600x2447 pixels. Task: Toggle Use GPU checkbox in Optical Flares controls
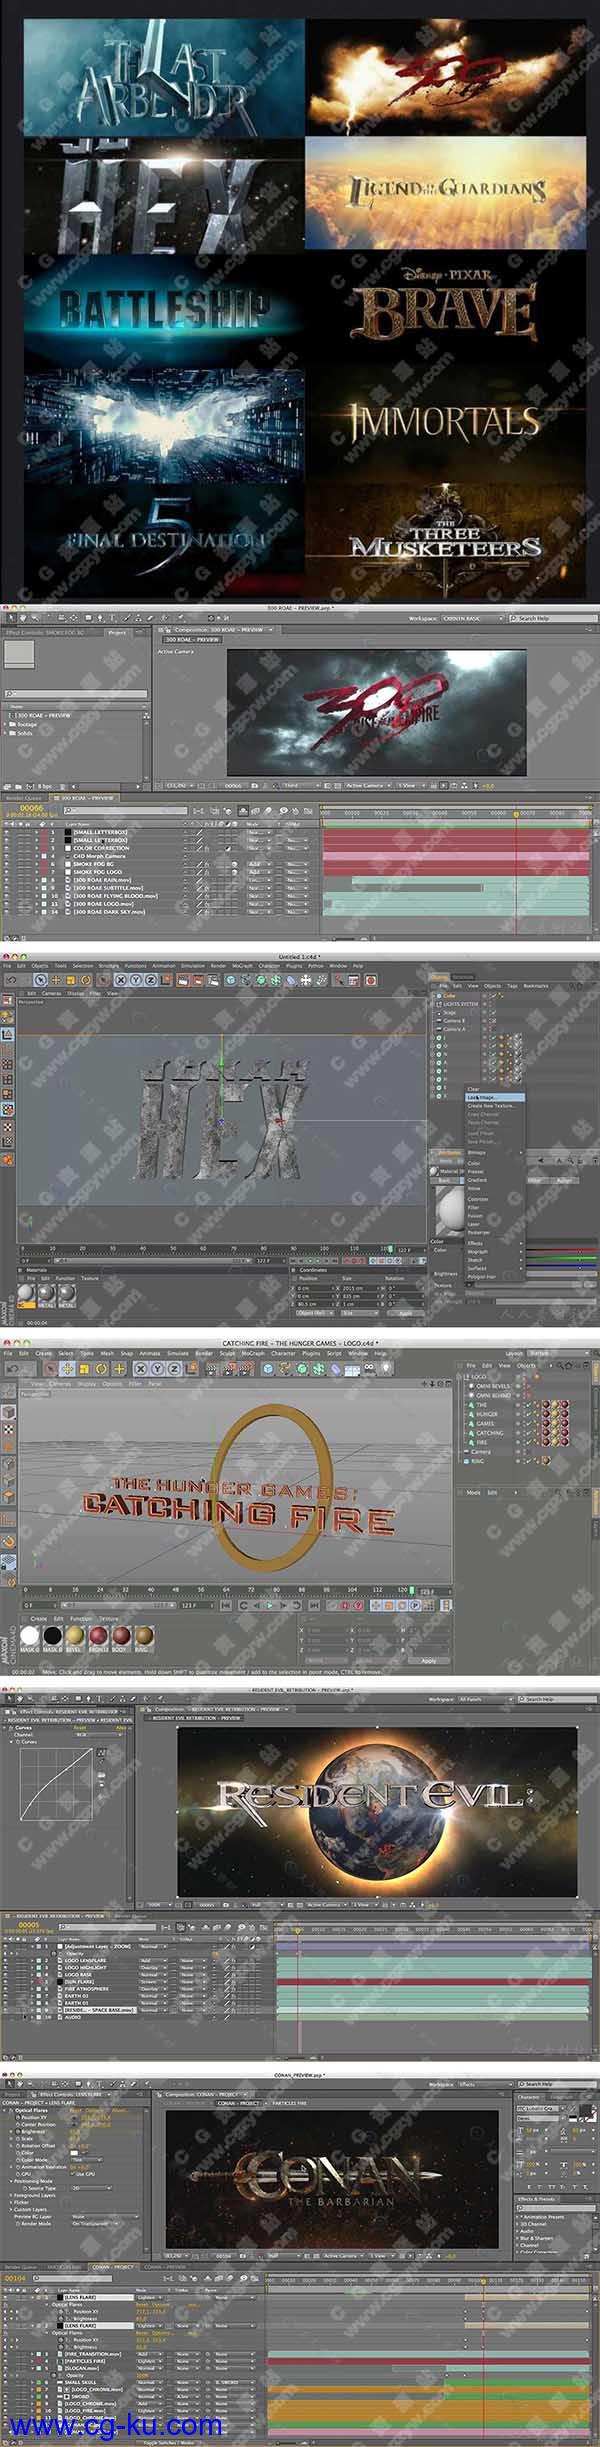(75, 2174)
